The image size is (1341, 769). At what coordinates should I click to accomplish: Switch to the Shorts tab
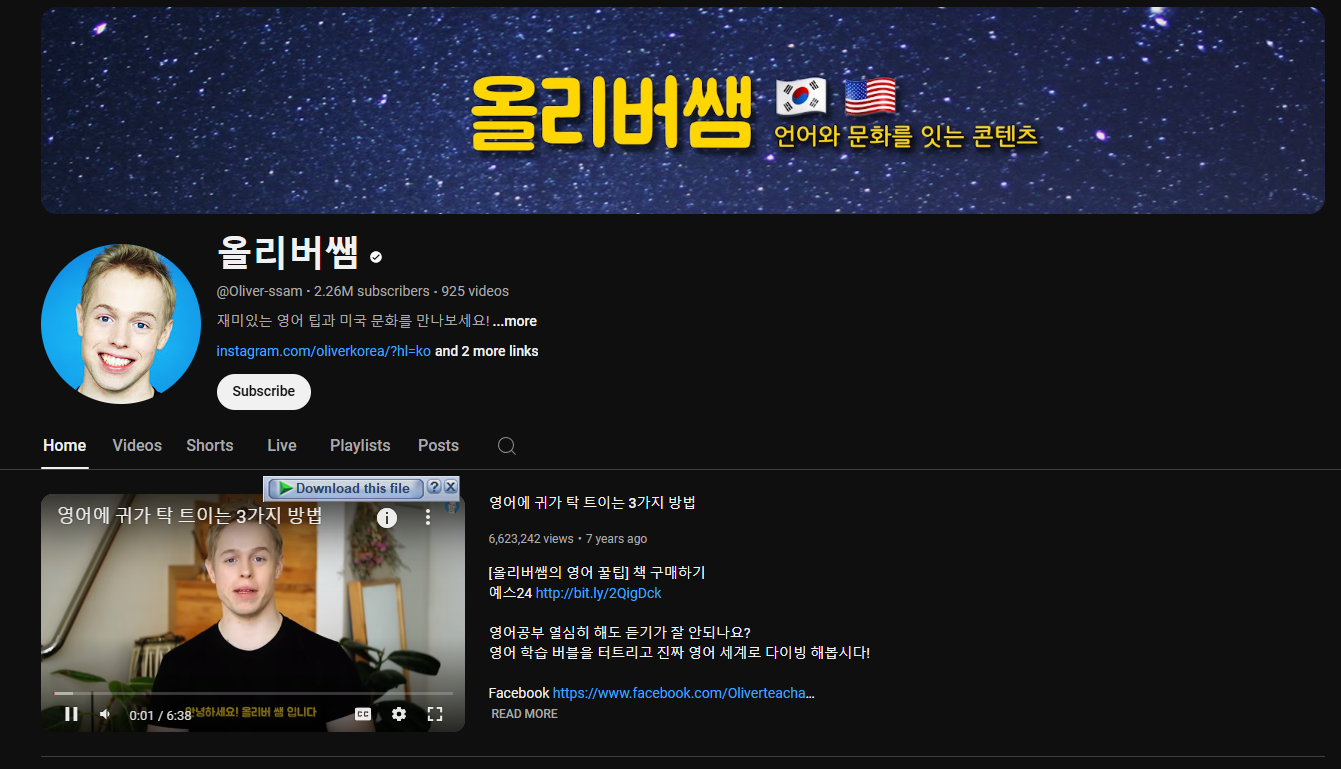pyautogui.click(x=210, y=446)
